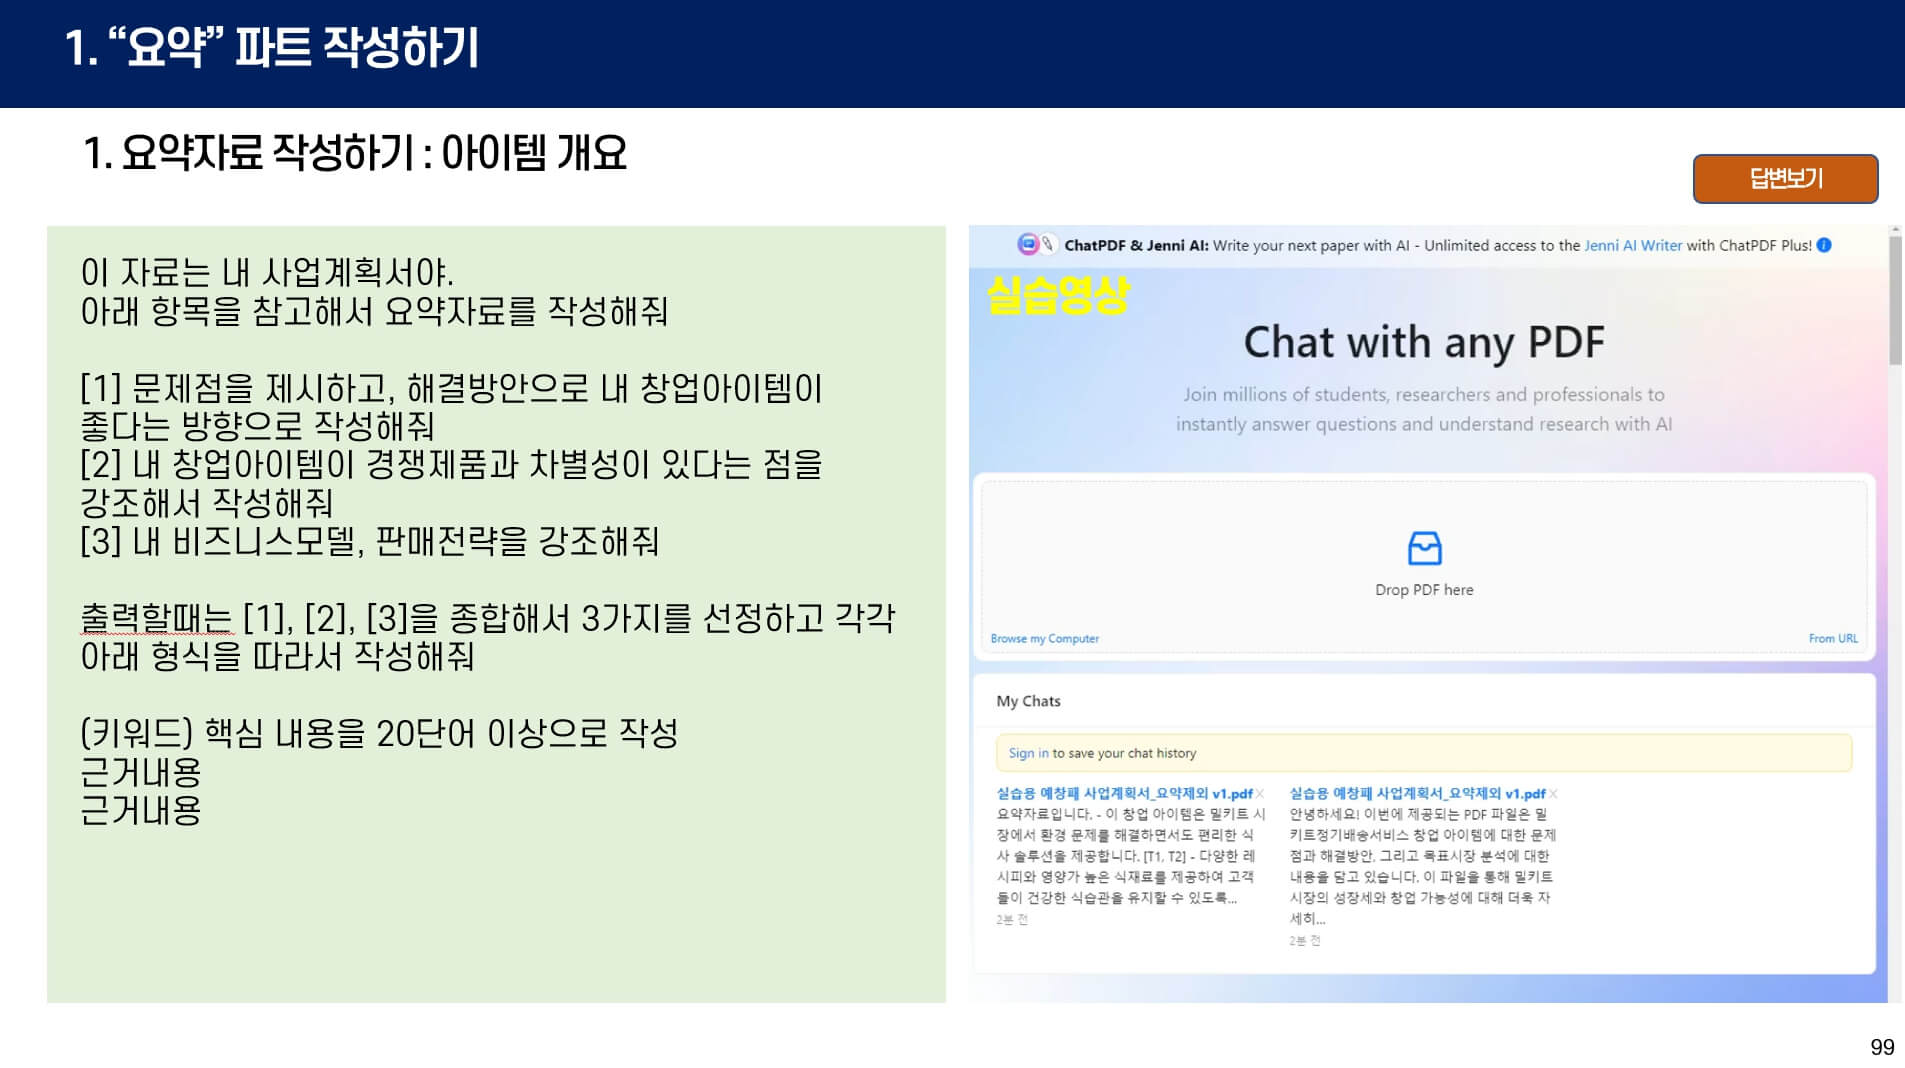Click the ChatPDF logo icon in the top banner
The height and width of the screenshot is (1068, 1905).
tap(1029, 245)
